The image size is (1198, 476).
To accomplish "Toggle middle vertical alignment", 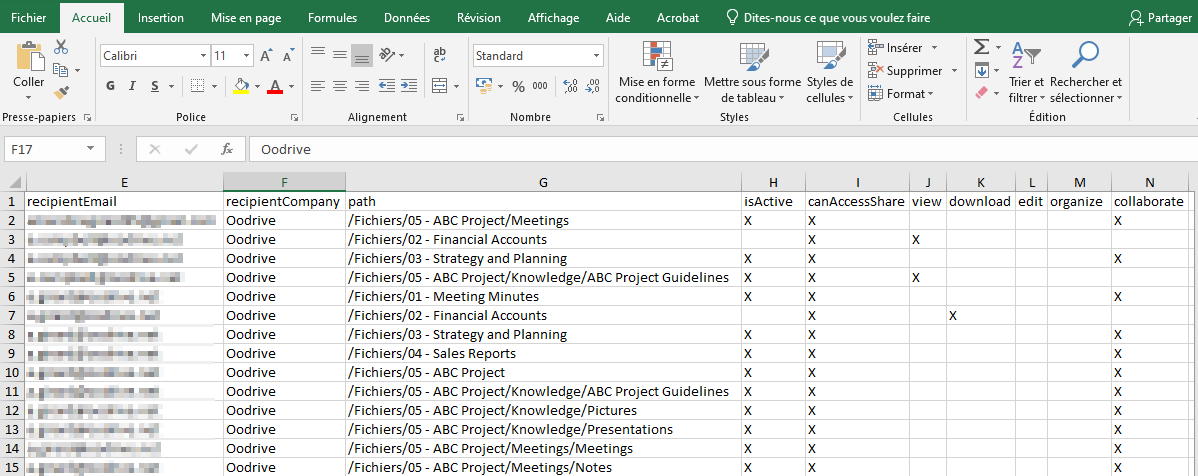I will [340, 55].
